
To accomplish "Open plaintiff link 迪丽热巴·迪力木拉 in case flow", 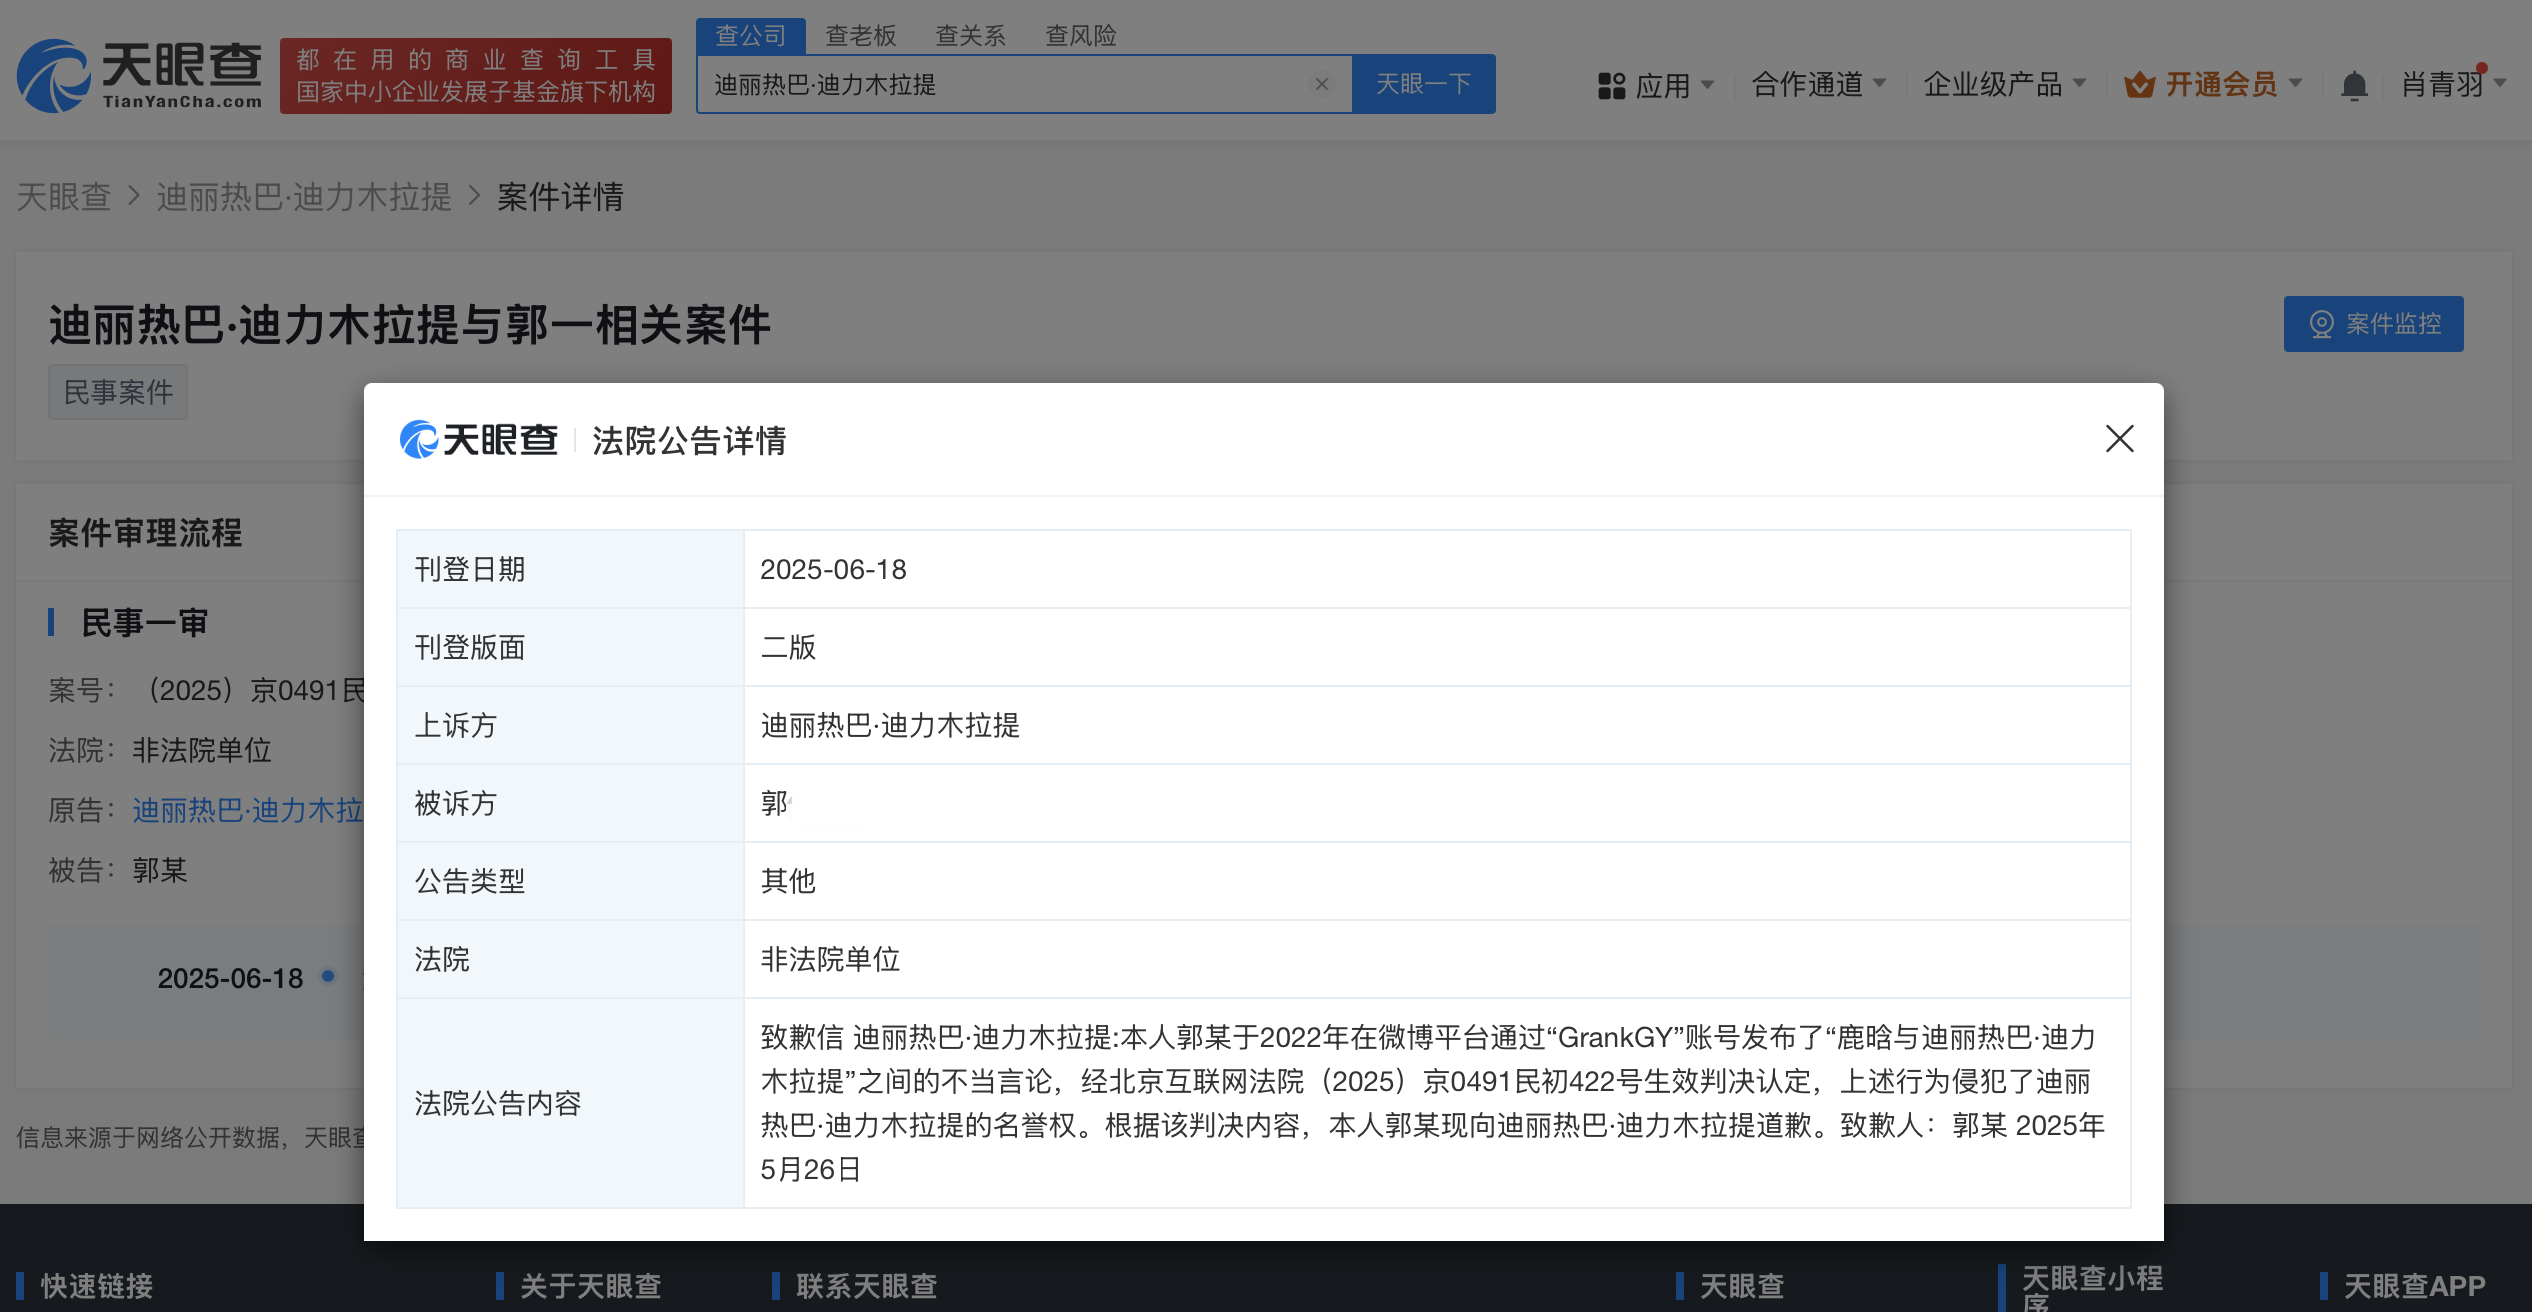I will pyautogui.click(x=248, y=810).
